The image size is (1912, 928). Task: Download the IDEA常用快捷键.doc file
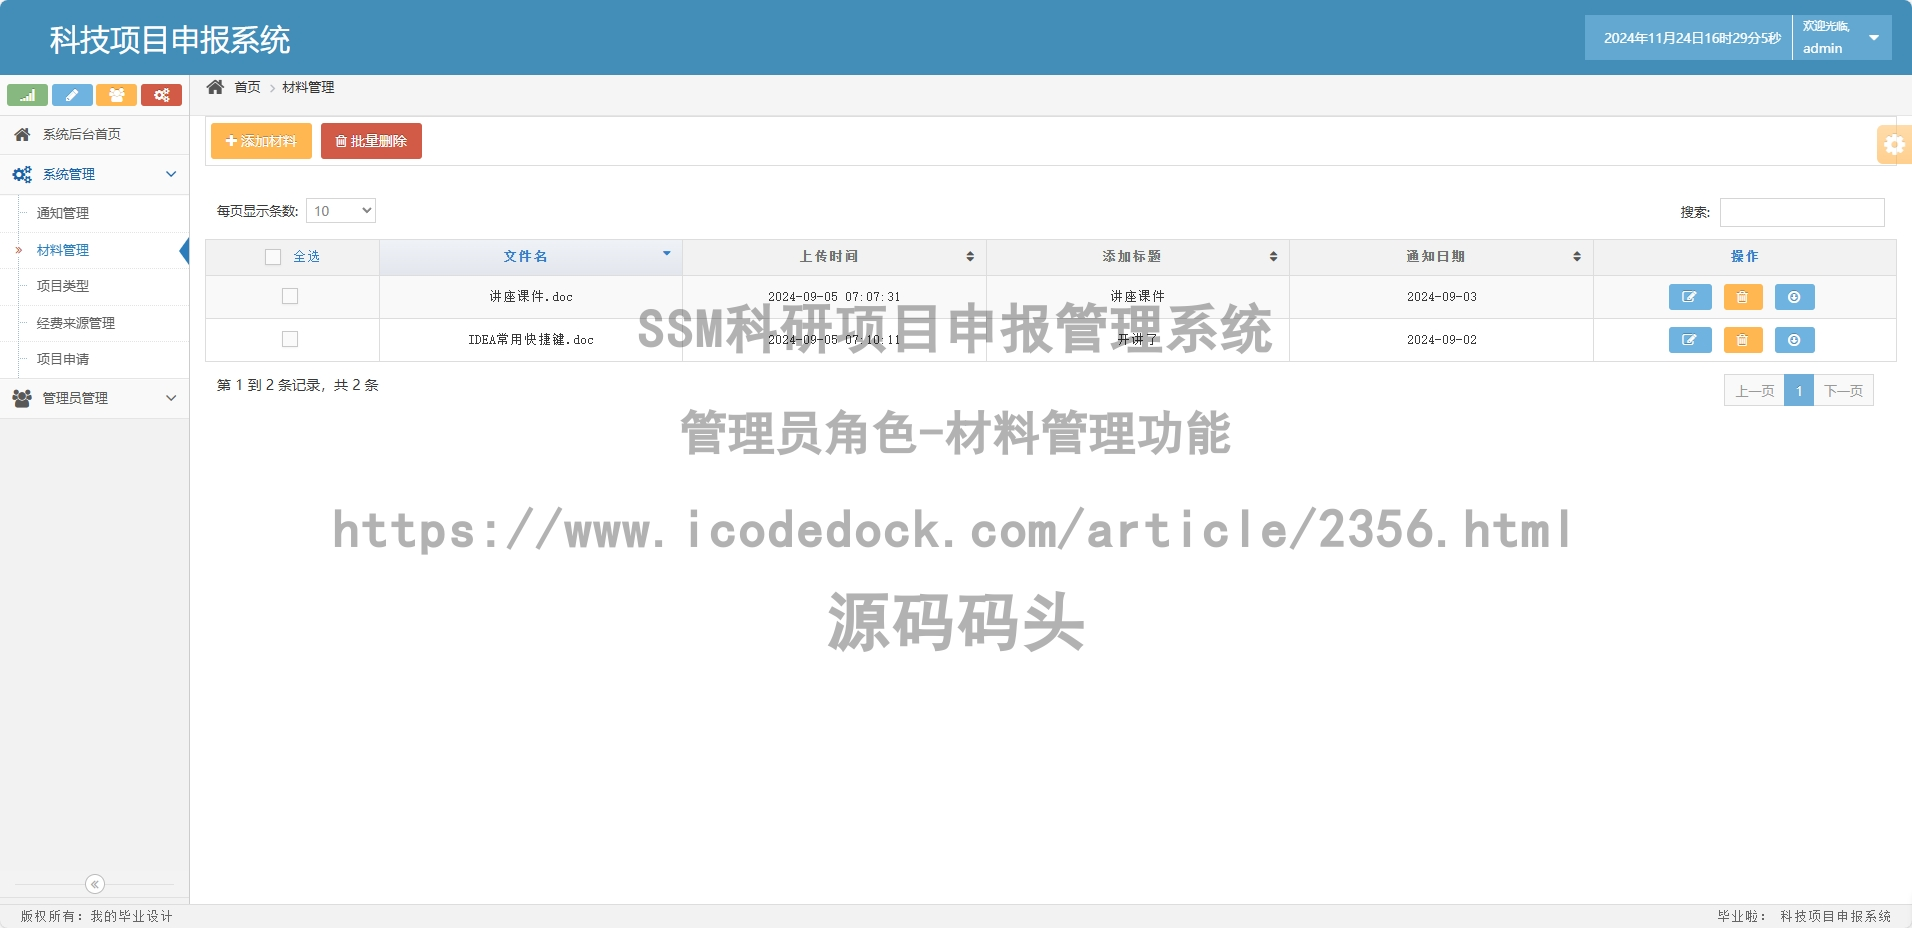pos(1794,340)
